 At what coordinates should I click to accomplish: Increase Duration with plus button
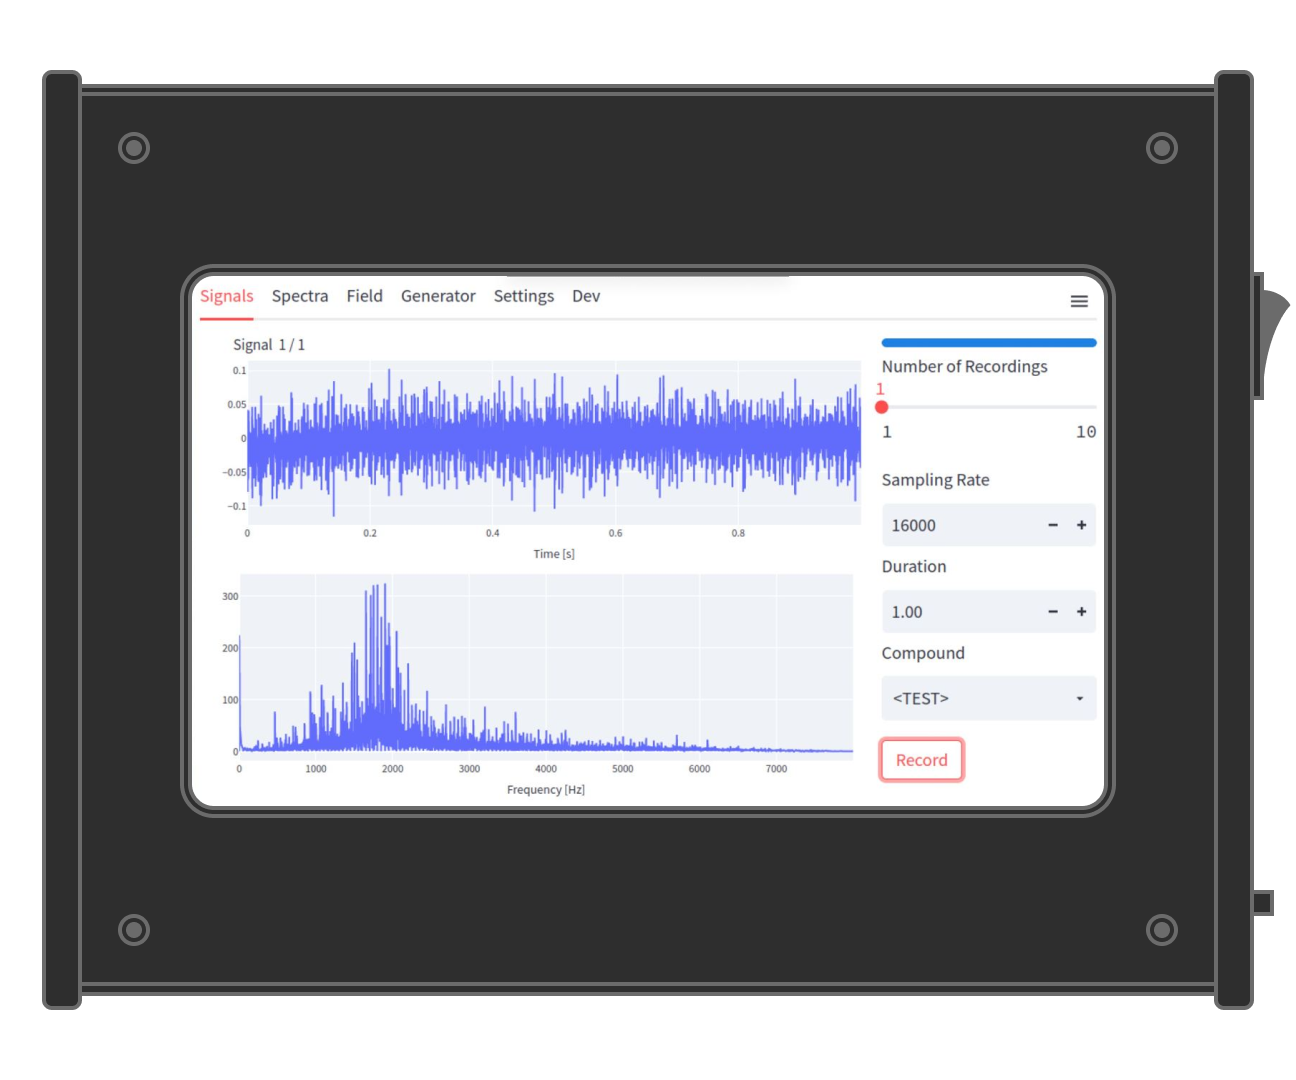1081,612
